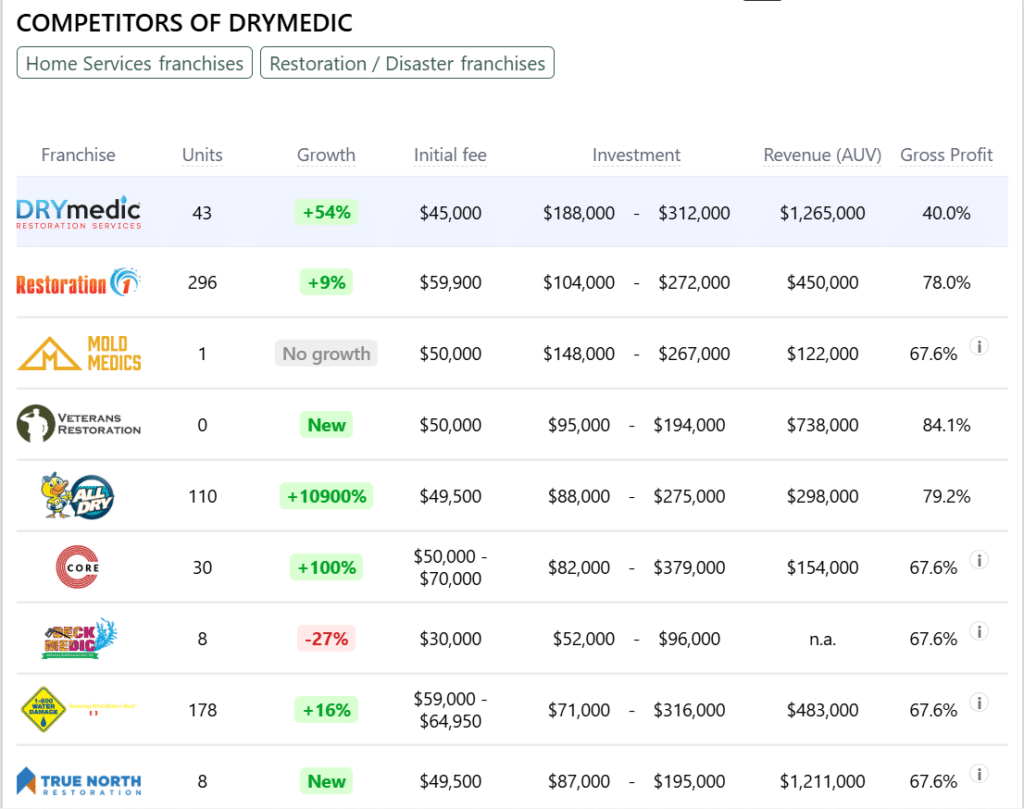Click the Franchise column header

78,155
